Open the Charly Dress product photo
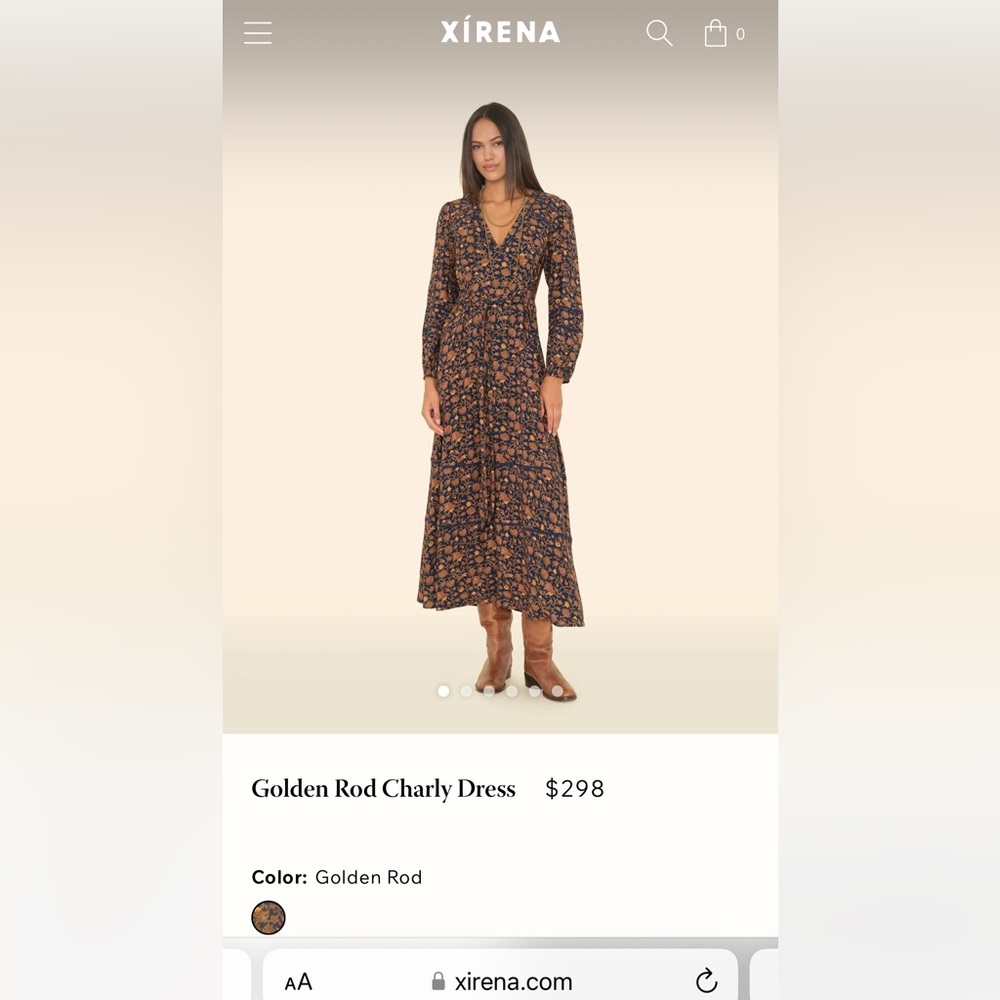Image resolution: width=1000 pixels, height=1000 pixels. pyautogui.click(x=500, y=399)
